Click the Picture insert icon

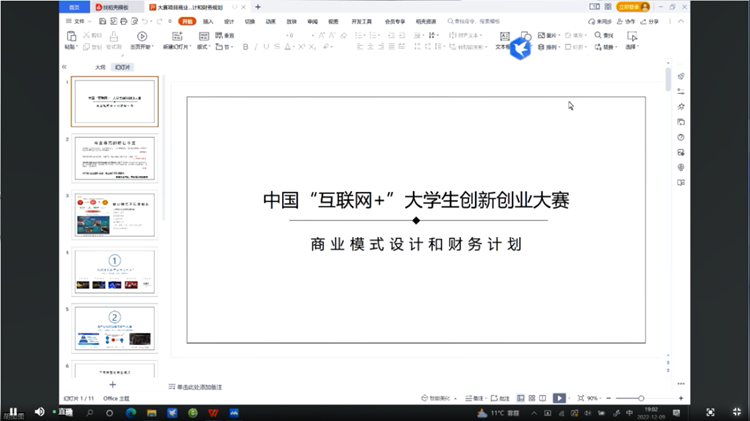click(x=541, y=35)
